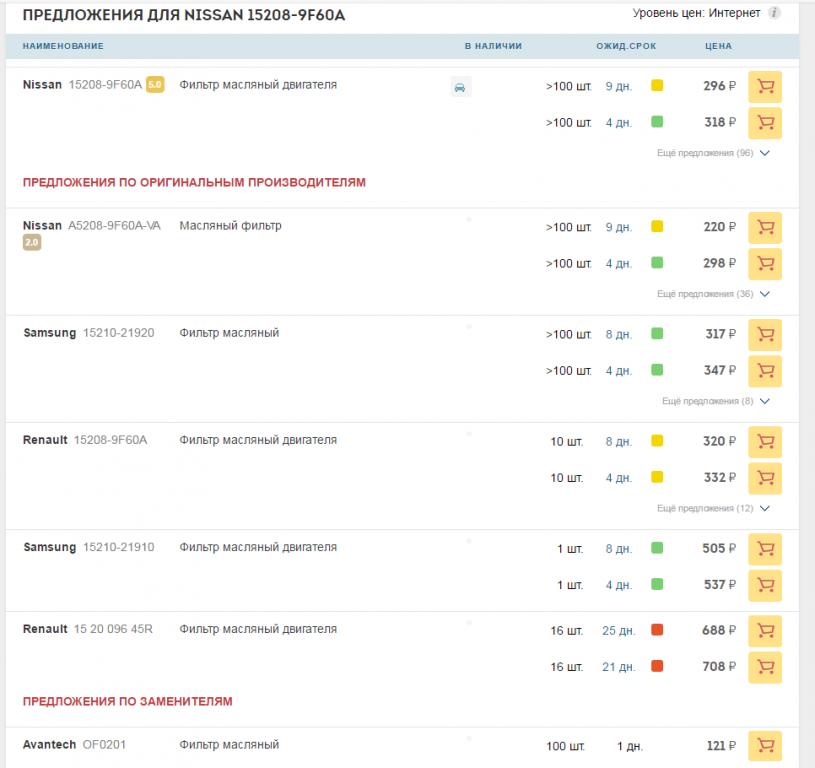Click the '121 ₽' price of Avantech OF0201
The height and width of the screenshot is (768, 815).
coord(721,746)
